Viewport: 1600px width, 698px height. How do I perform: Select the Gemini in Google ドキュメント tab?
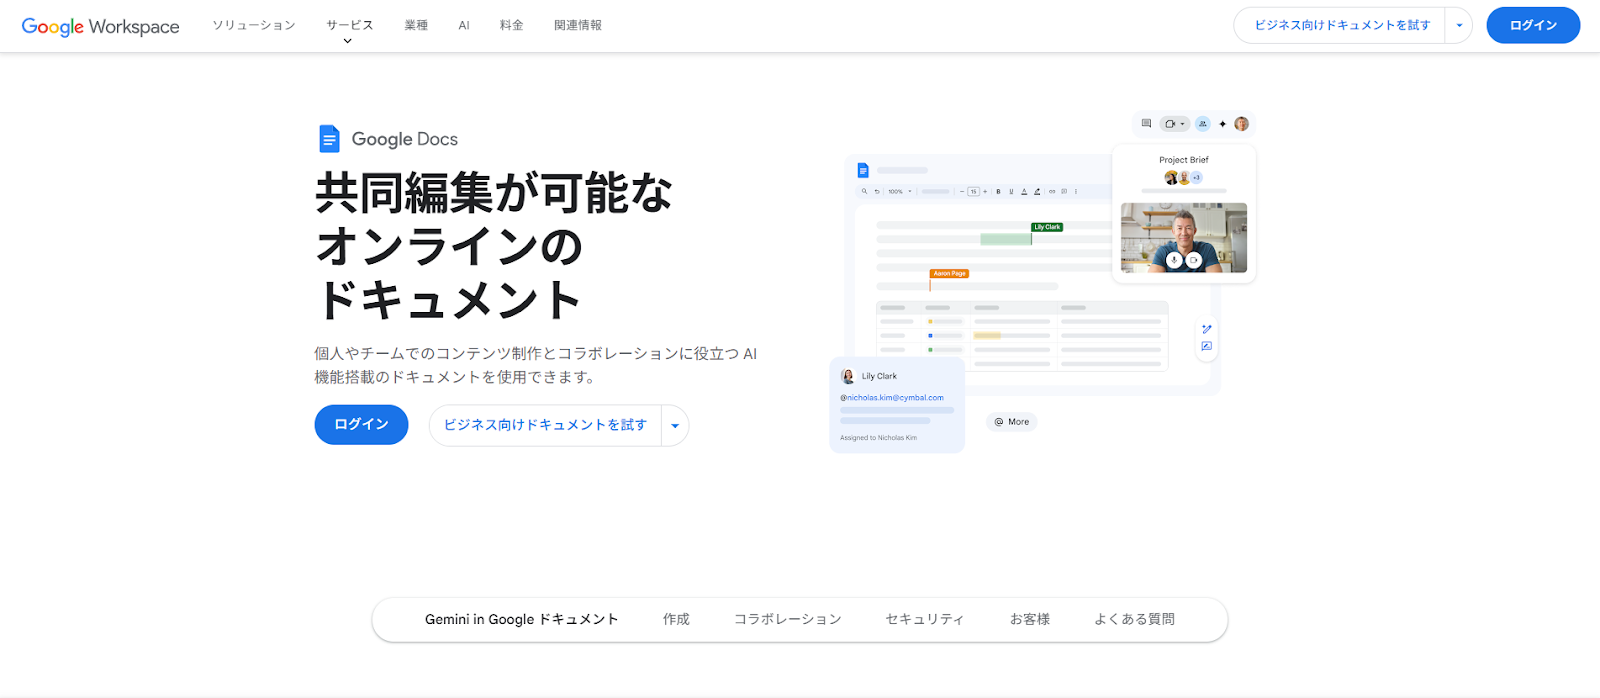click(521, 620)
